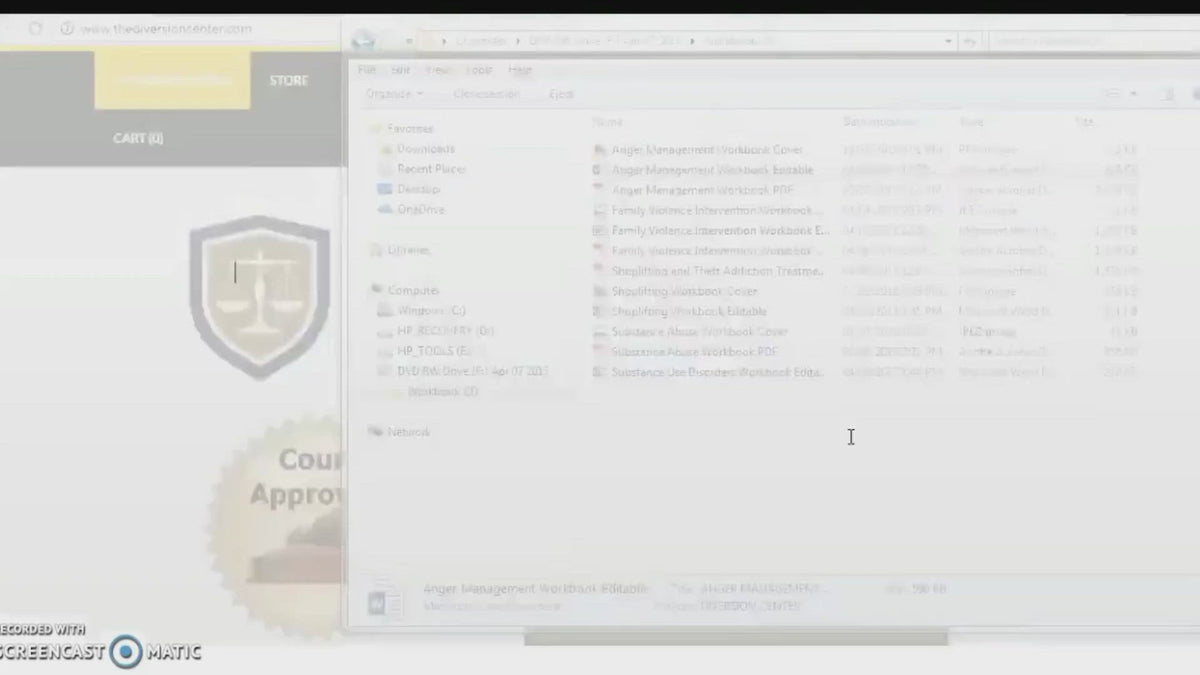Sort files by the Name column header
Screen dimensions: 1200x675
point(608,122)
